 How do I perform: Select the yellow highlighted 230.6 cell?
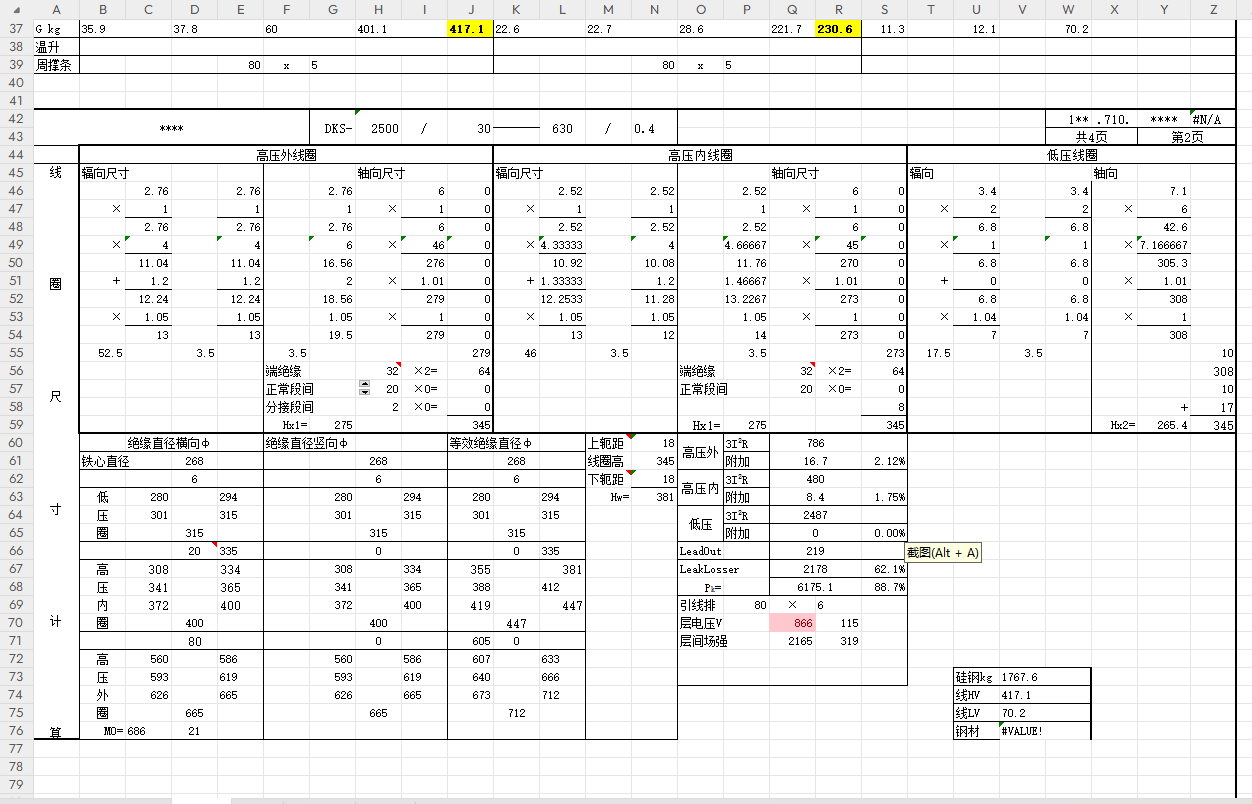coord(837,30)
